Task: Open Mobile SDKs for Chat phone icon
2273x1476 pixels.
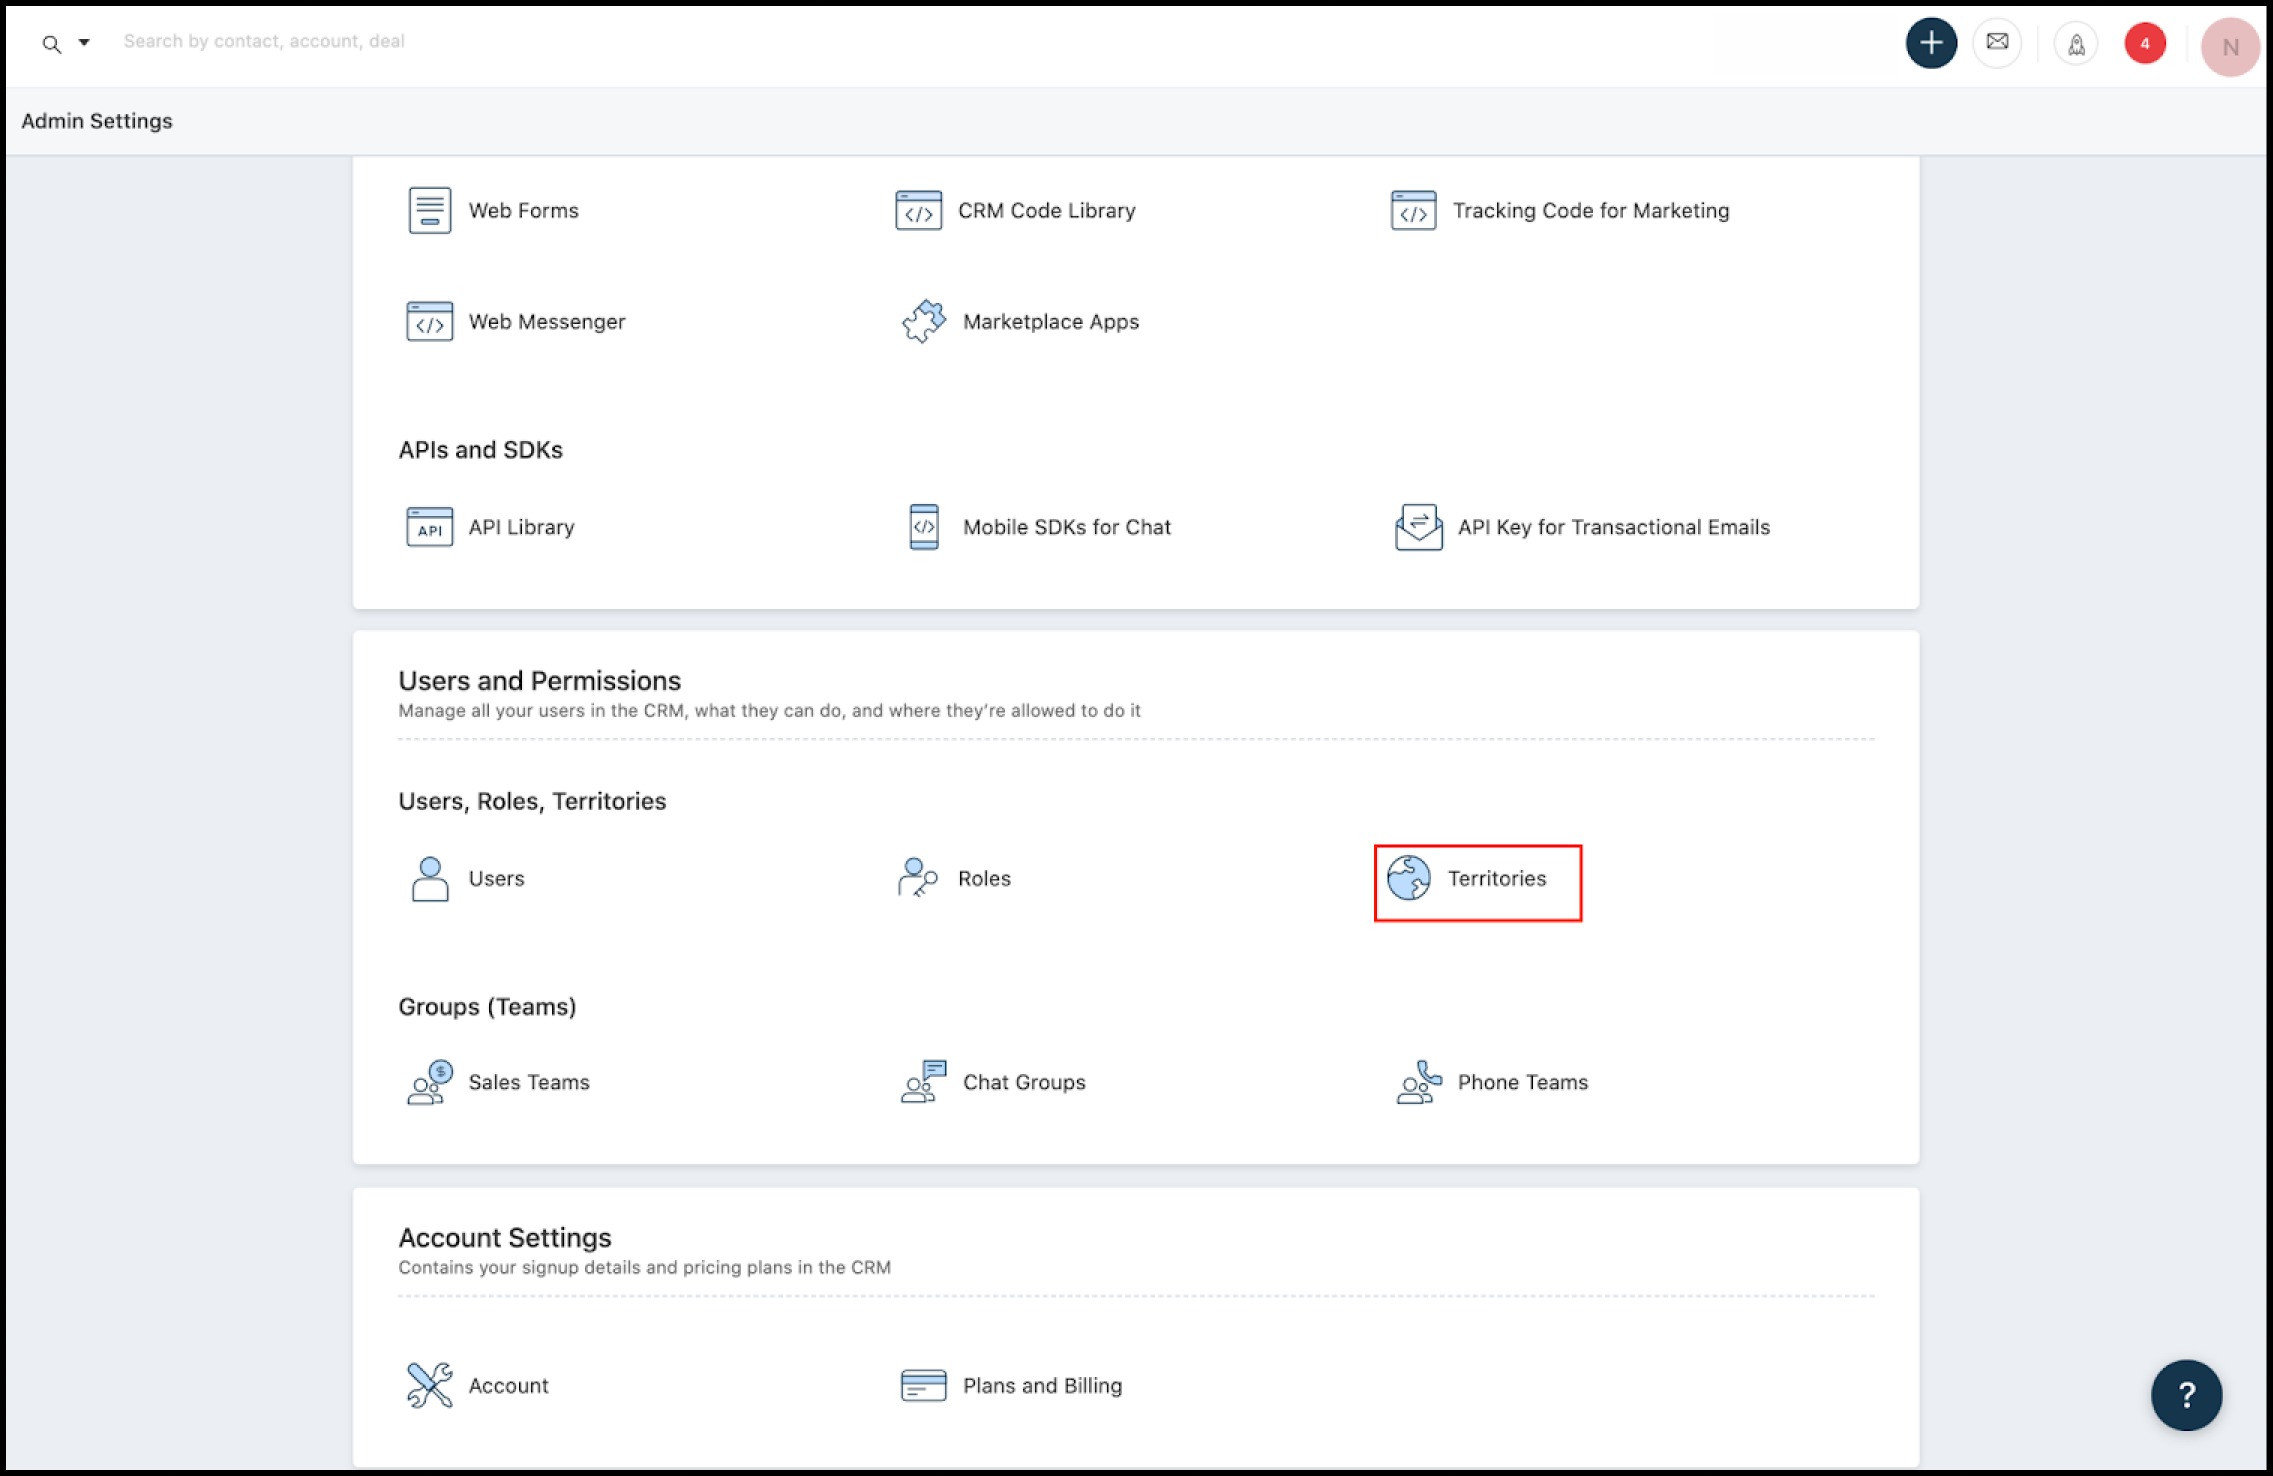Action: [x=924, y=527]
